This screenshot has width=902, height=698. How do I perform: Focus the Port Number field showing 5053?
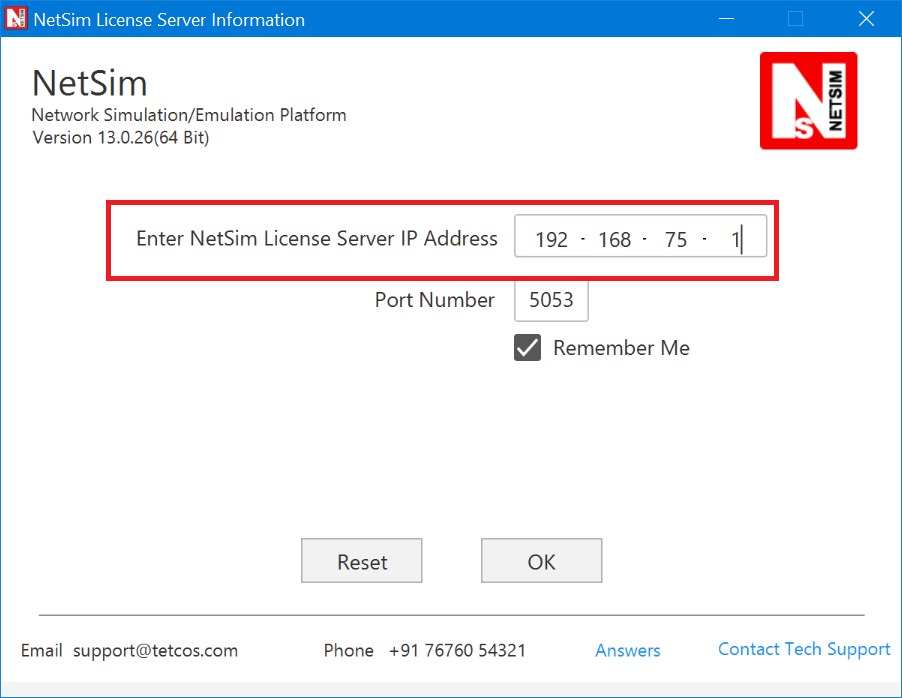click(x=551, y=300)
